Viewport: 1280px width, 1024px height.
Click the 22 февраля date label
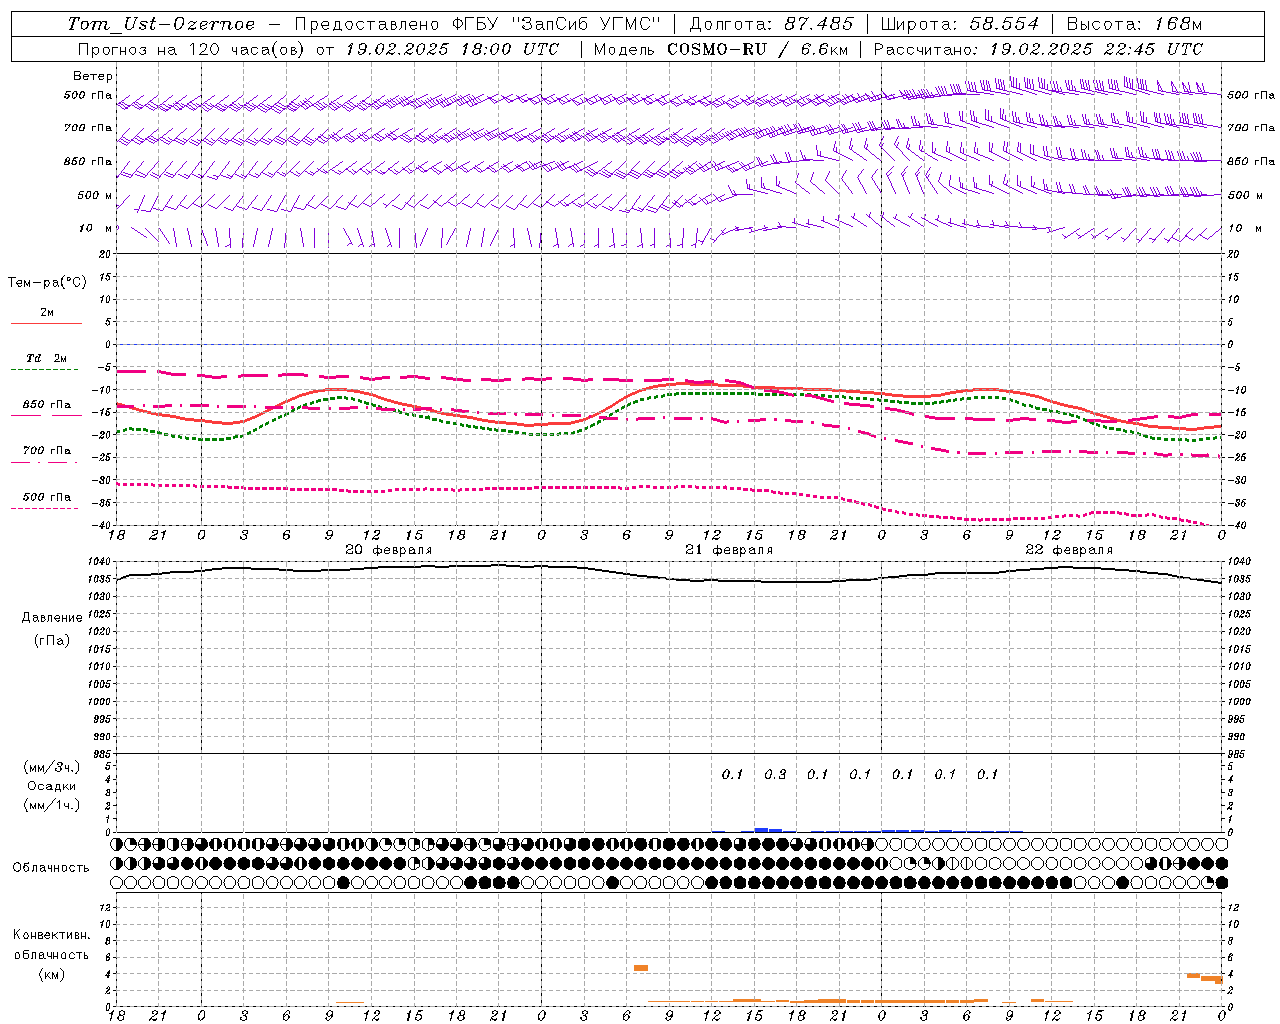click(x=1069, y=550)
